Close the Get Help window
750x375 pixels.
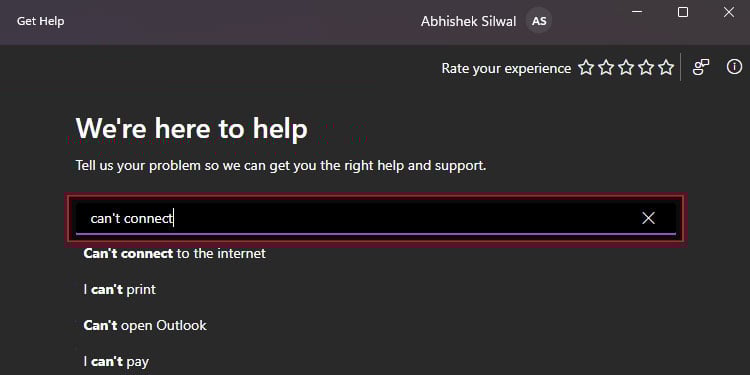pyautogui.click(x=728, y=12)
